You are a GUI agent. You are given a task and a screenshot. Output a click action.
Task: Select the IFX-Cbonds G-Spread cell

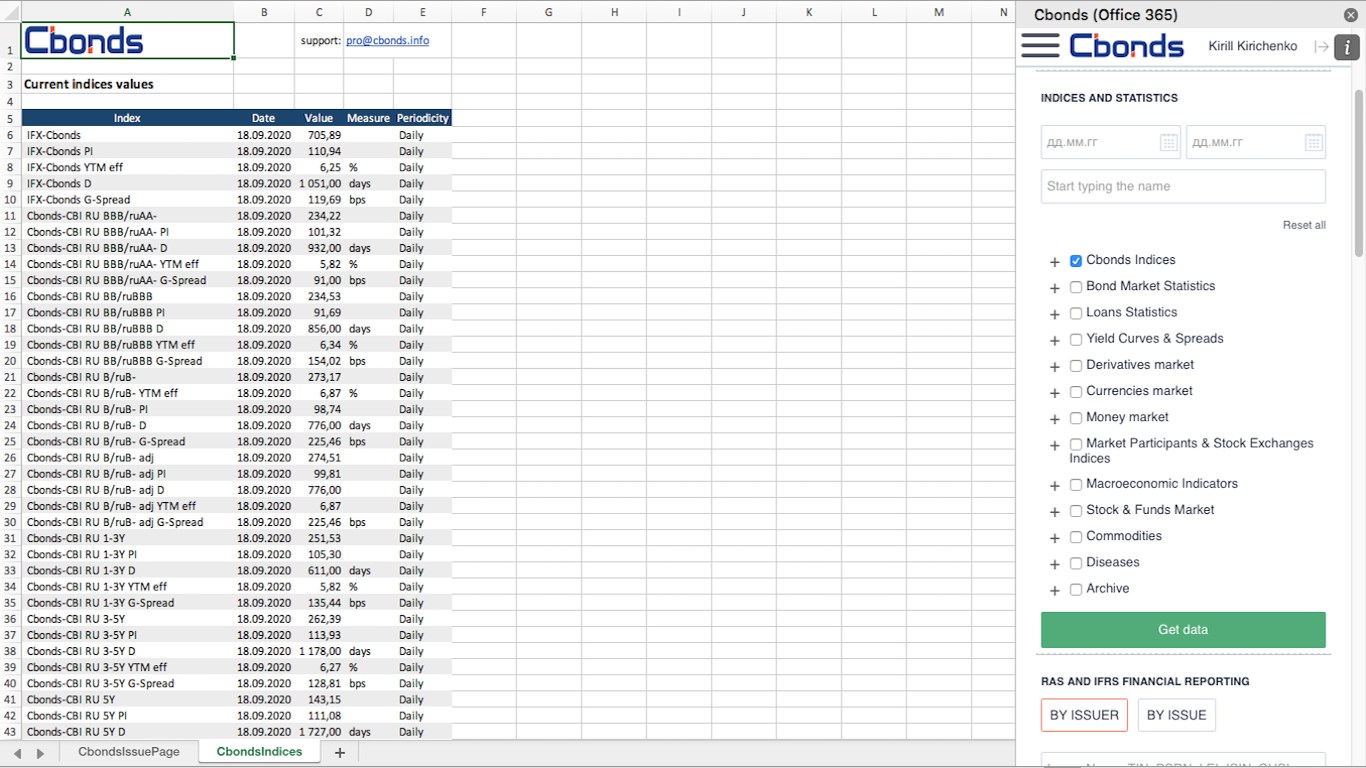pos(127,199)
